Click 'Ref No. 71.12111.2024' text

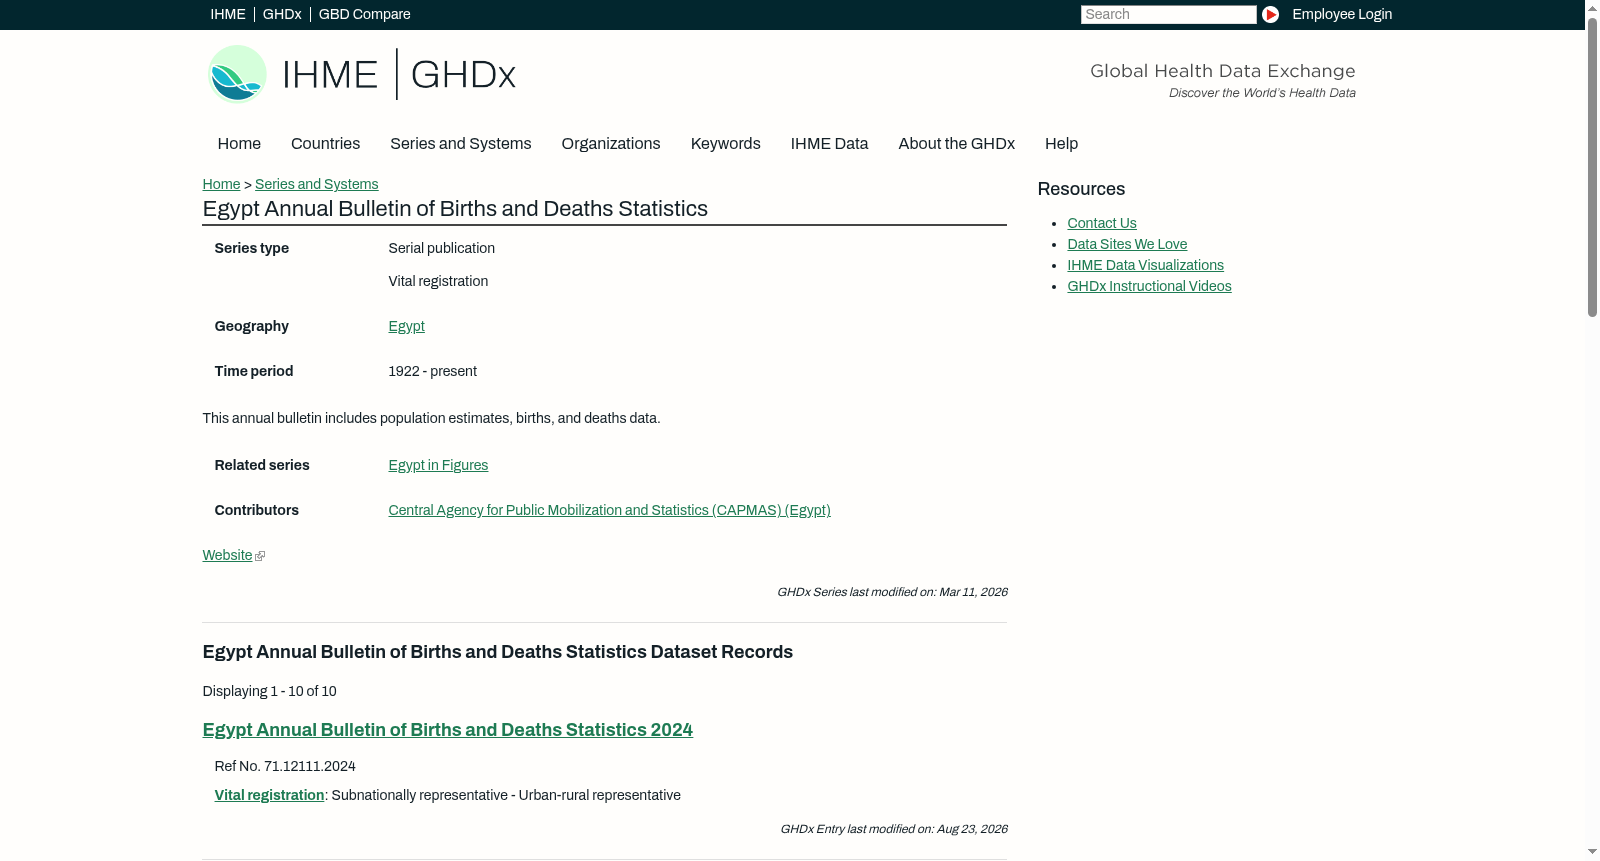tap(285, 766)
